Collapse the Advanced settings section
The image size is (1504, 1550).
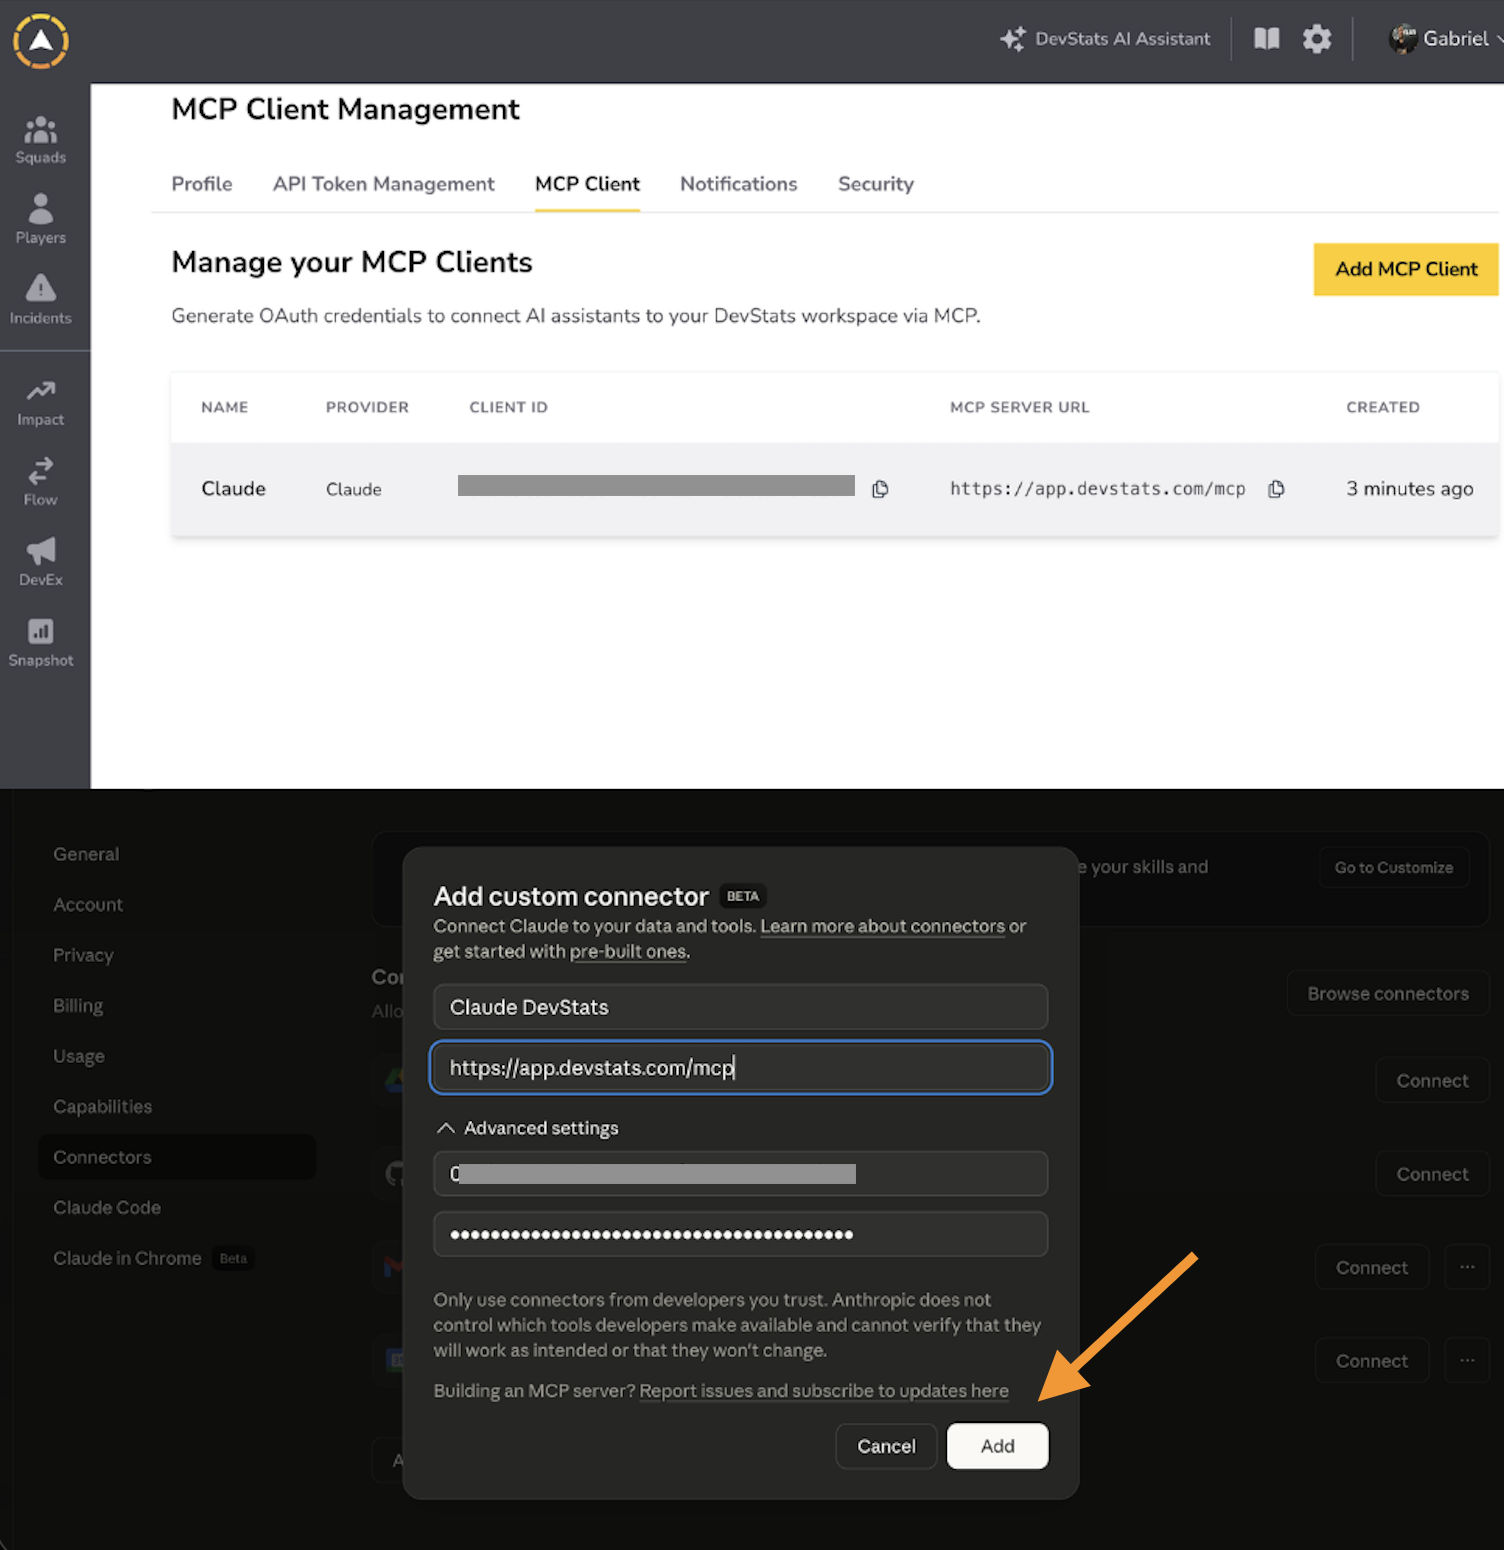coord(528,1128)
